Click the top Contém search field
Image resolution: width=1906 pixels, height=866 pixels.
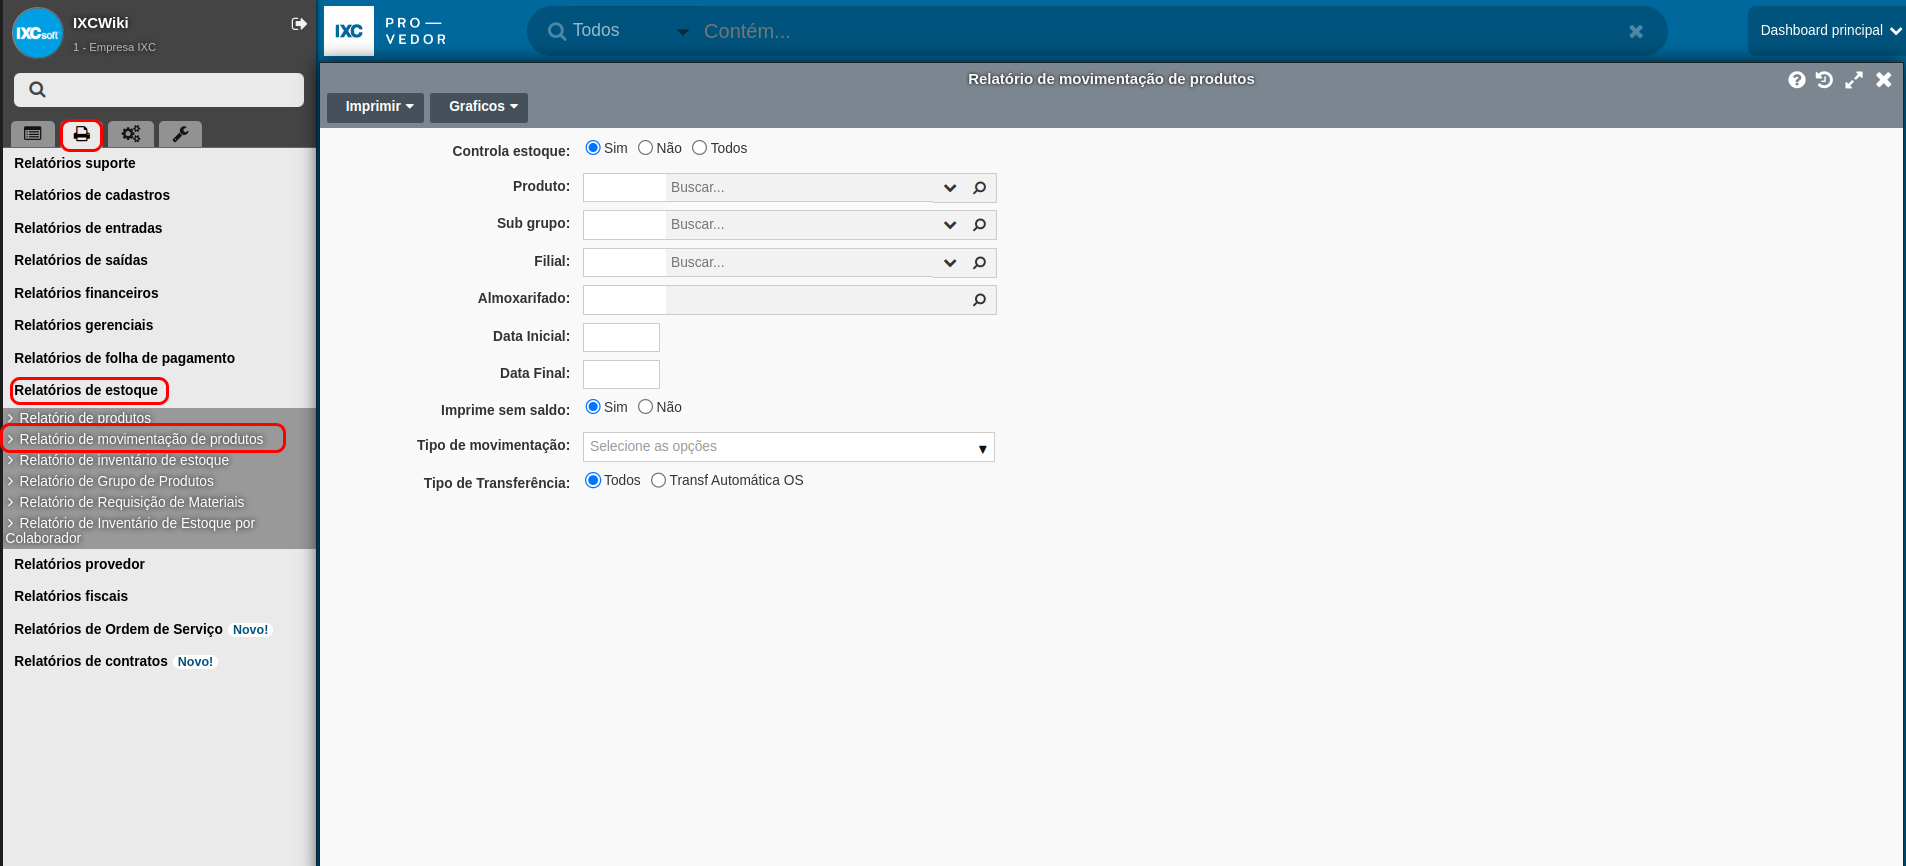pos(1160,31)
